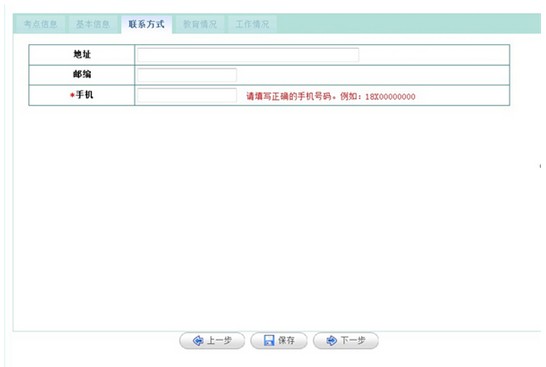
Task: Select the 联系方式 tab
Action: [x=146, y=24]
